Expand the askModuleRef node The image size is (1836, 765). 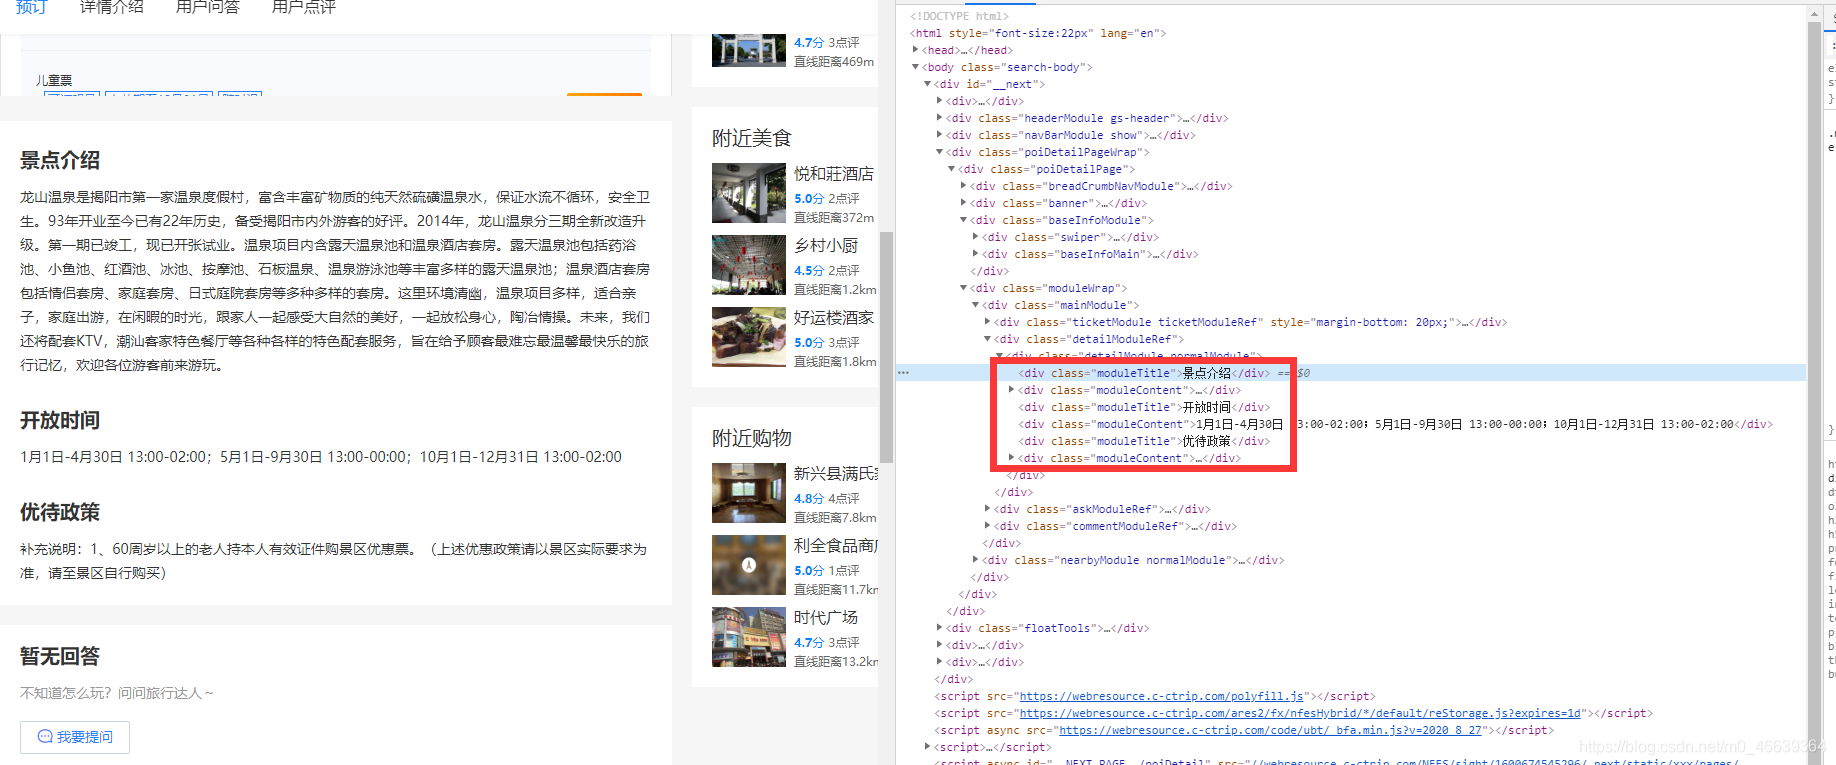(x=987, y=509)
